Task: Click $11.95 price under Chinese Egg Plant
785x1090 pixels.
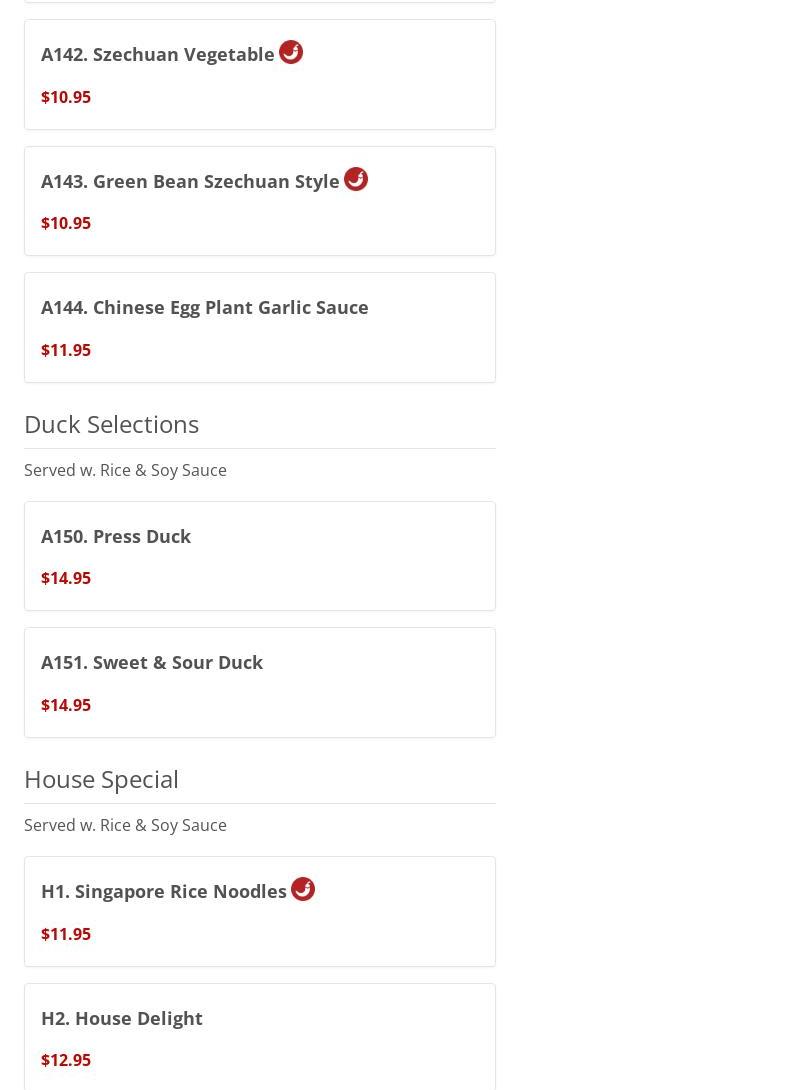Action: (x=66, y=351)
